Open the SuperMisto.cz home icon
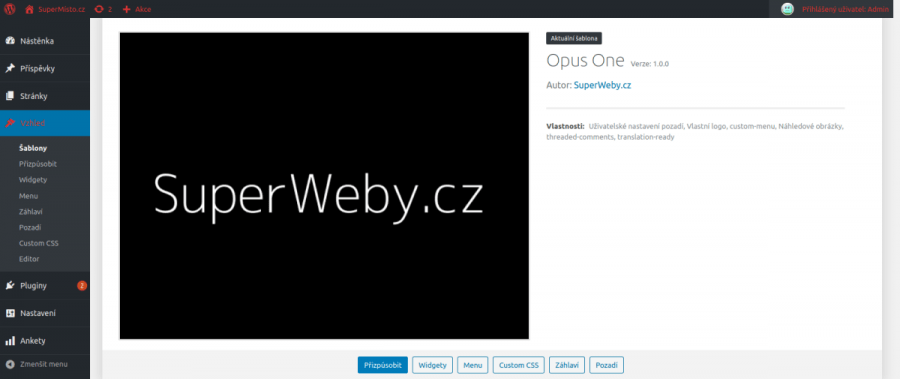Image resolution: width=900 pixels, height=379 pixels. (30, 9)
